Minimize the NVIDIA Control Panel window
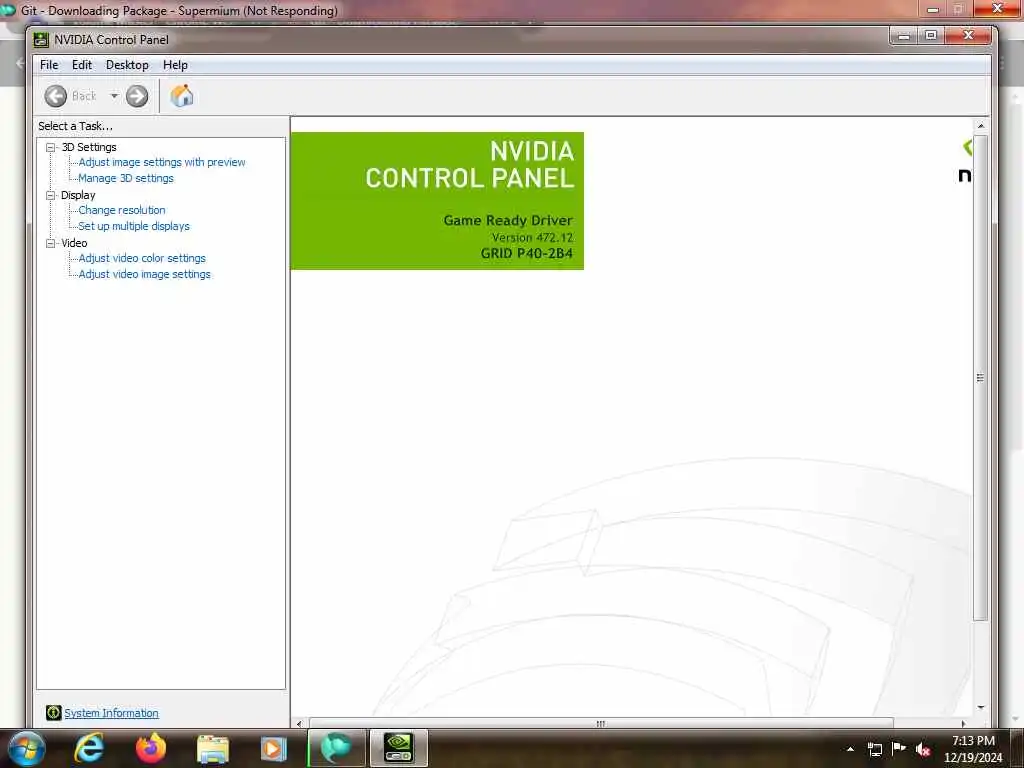Image resolution: width=1024 pixels, height=768 pixels. [904, 35]
